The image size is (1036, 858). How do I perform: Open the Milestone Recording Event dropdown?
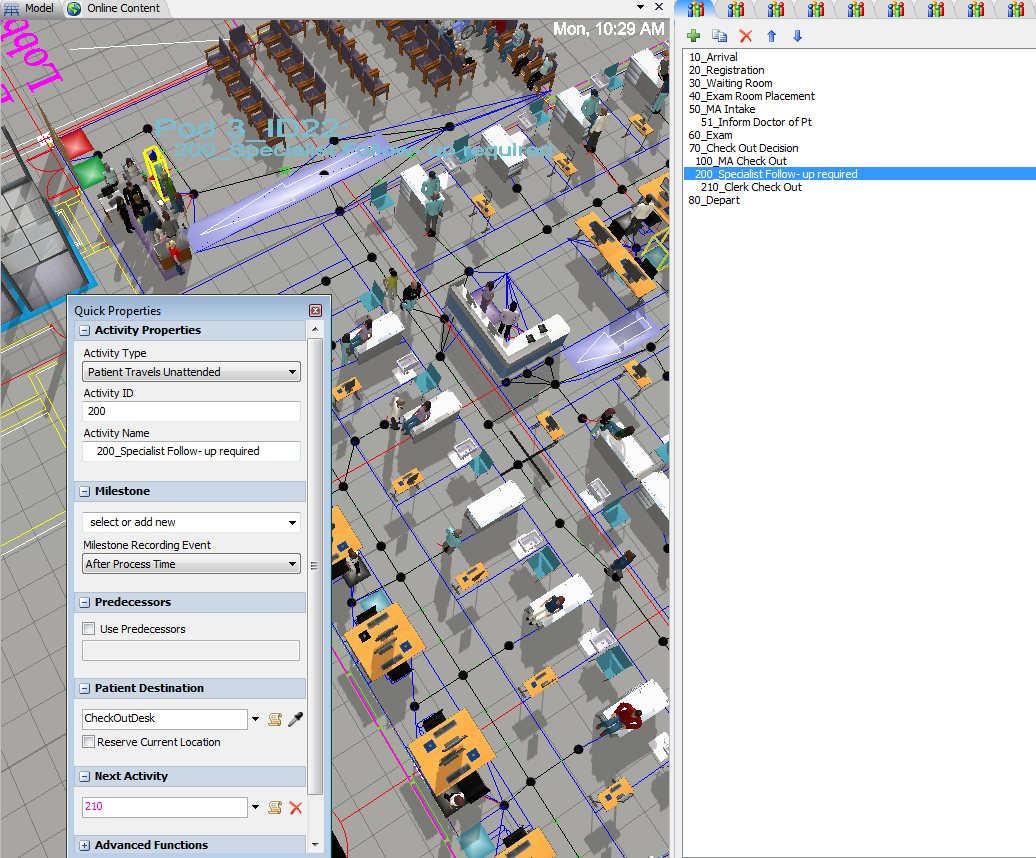191,564
